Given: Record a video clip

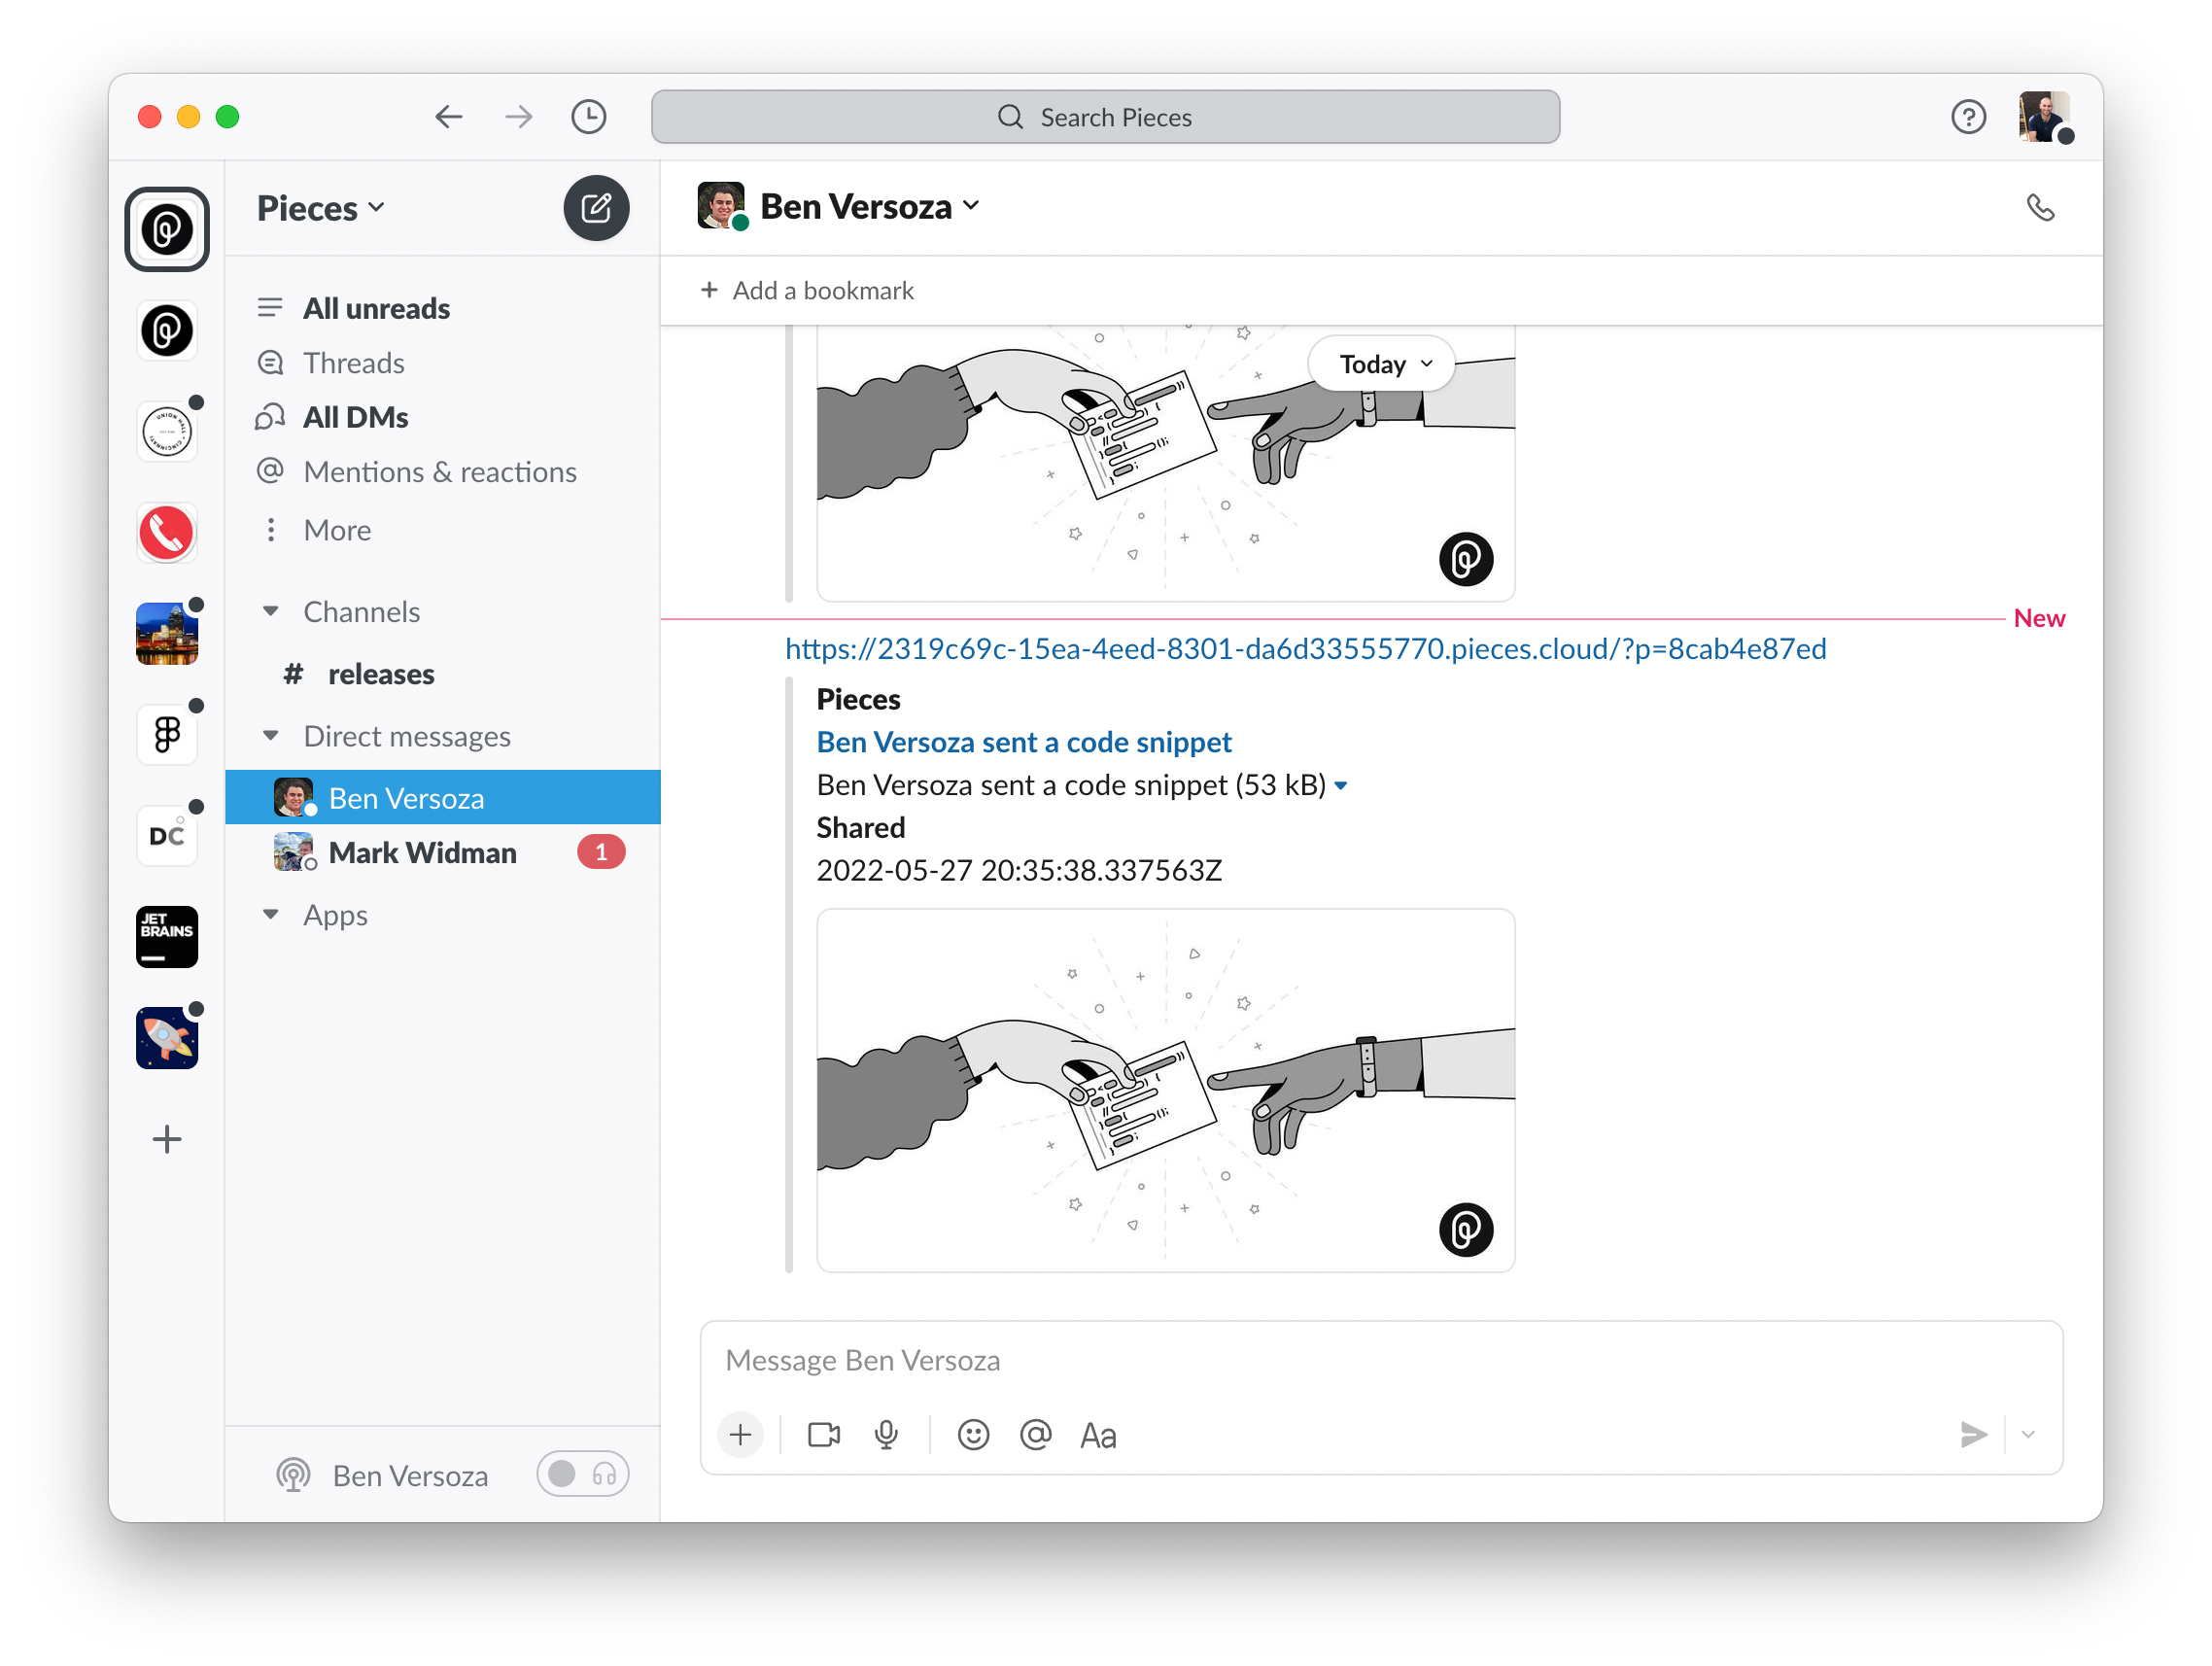Looking at the screenshot, I should (x=824, y=1436).
